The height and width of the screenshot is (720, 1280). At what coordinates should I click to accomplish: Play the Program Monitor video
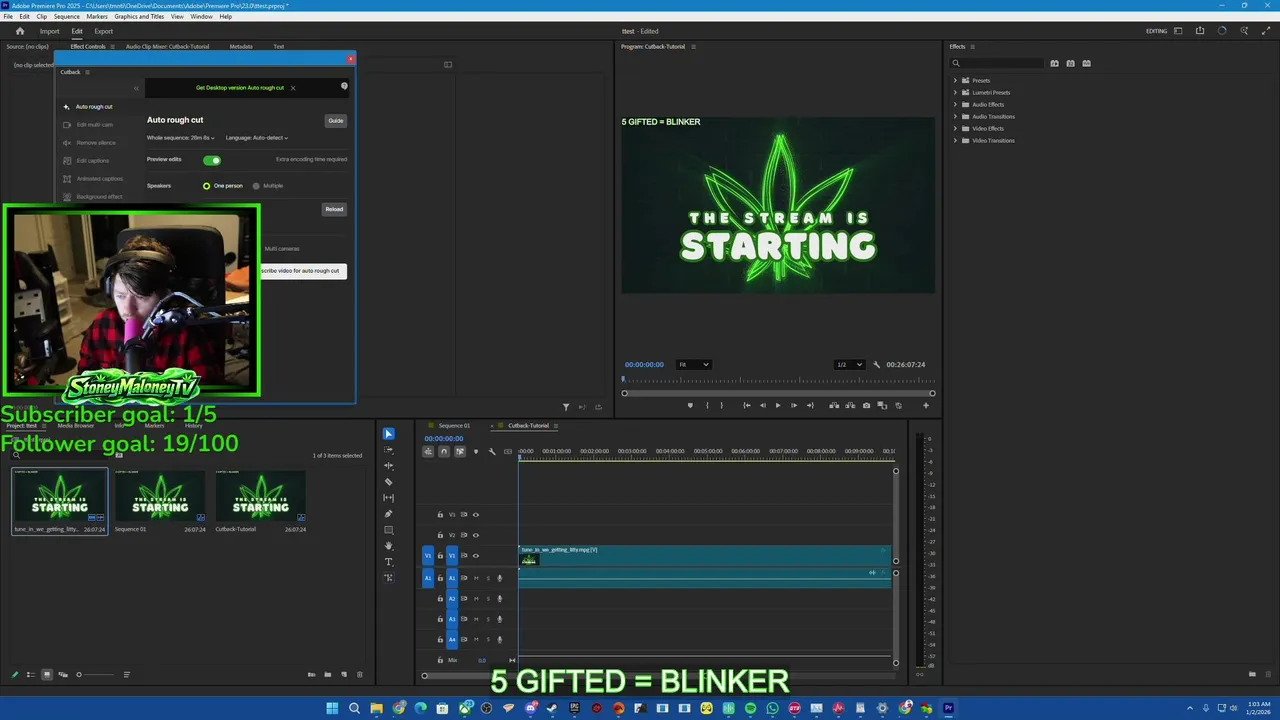coord(778,405)
